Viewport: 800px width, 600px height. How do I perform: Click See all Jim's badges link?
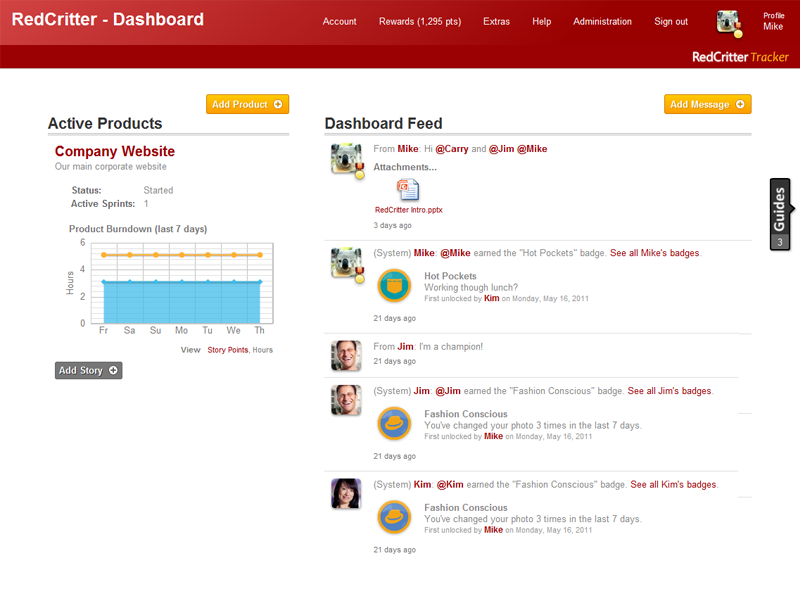tap(669, 391)
